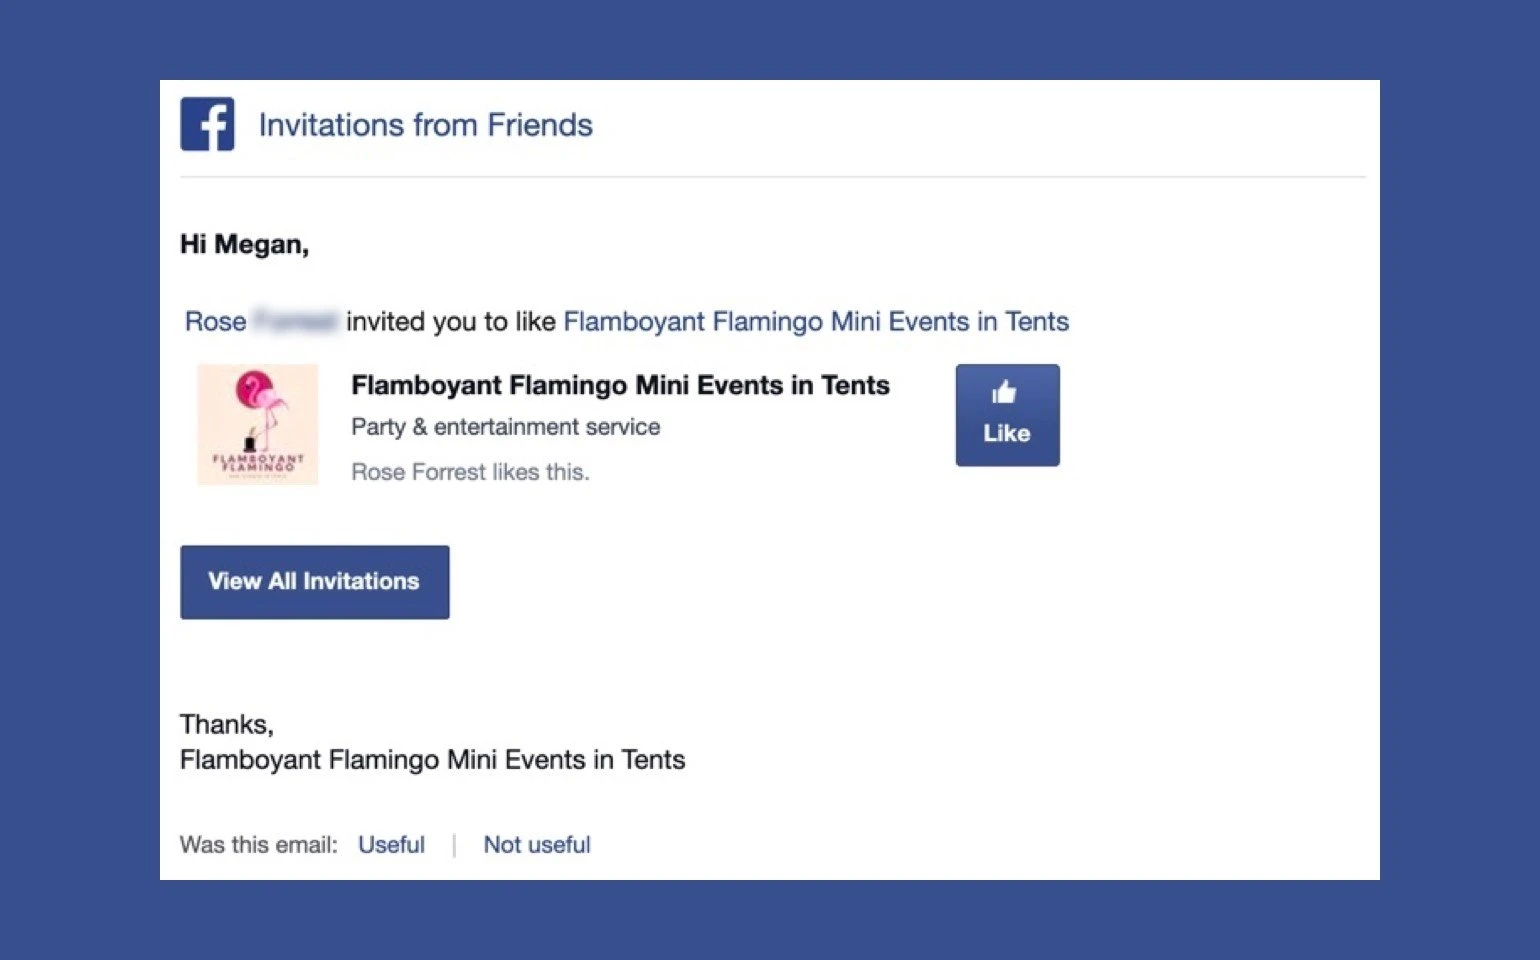Open the pink flamingo page thumbnail
The image size is (1540, 960).
(258, 424)
